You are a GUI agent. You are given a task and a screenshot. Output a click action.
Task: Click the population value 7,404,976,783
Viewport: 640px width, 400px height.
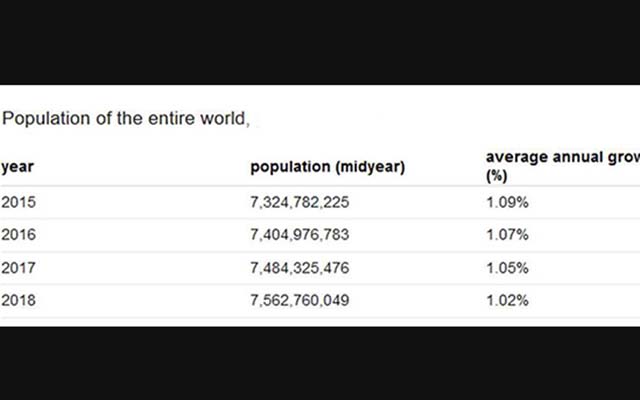300,235
